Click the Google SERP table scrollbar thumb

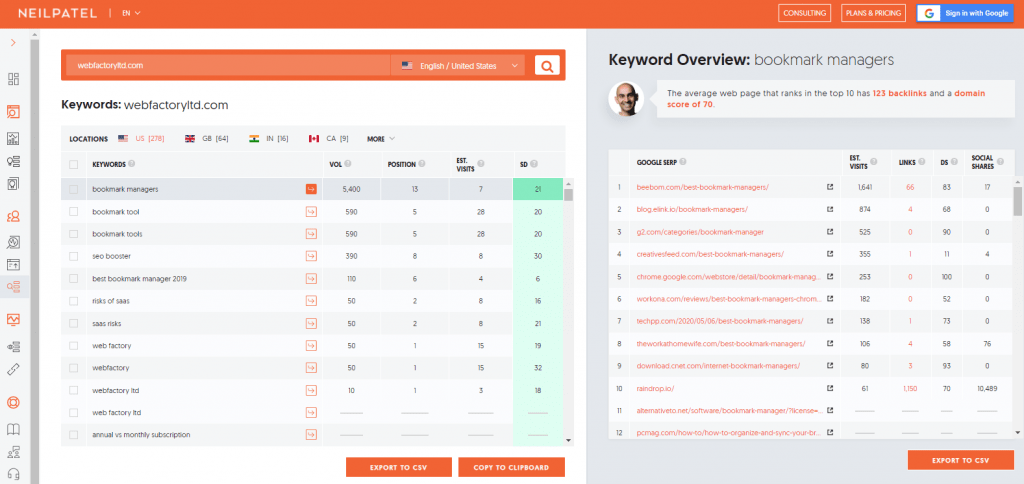[1017, 201]
